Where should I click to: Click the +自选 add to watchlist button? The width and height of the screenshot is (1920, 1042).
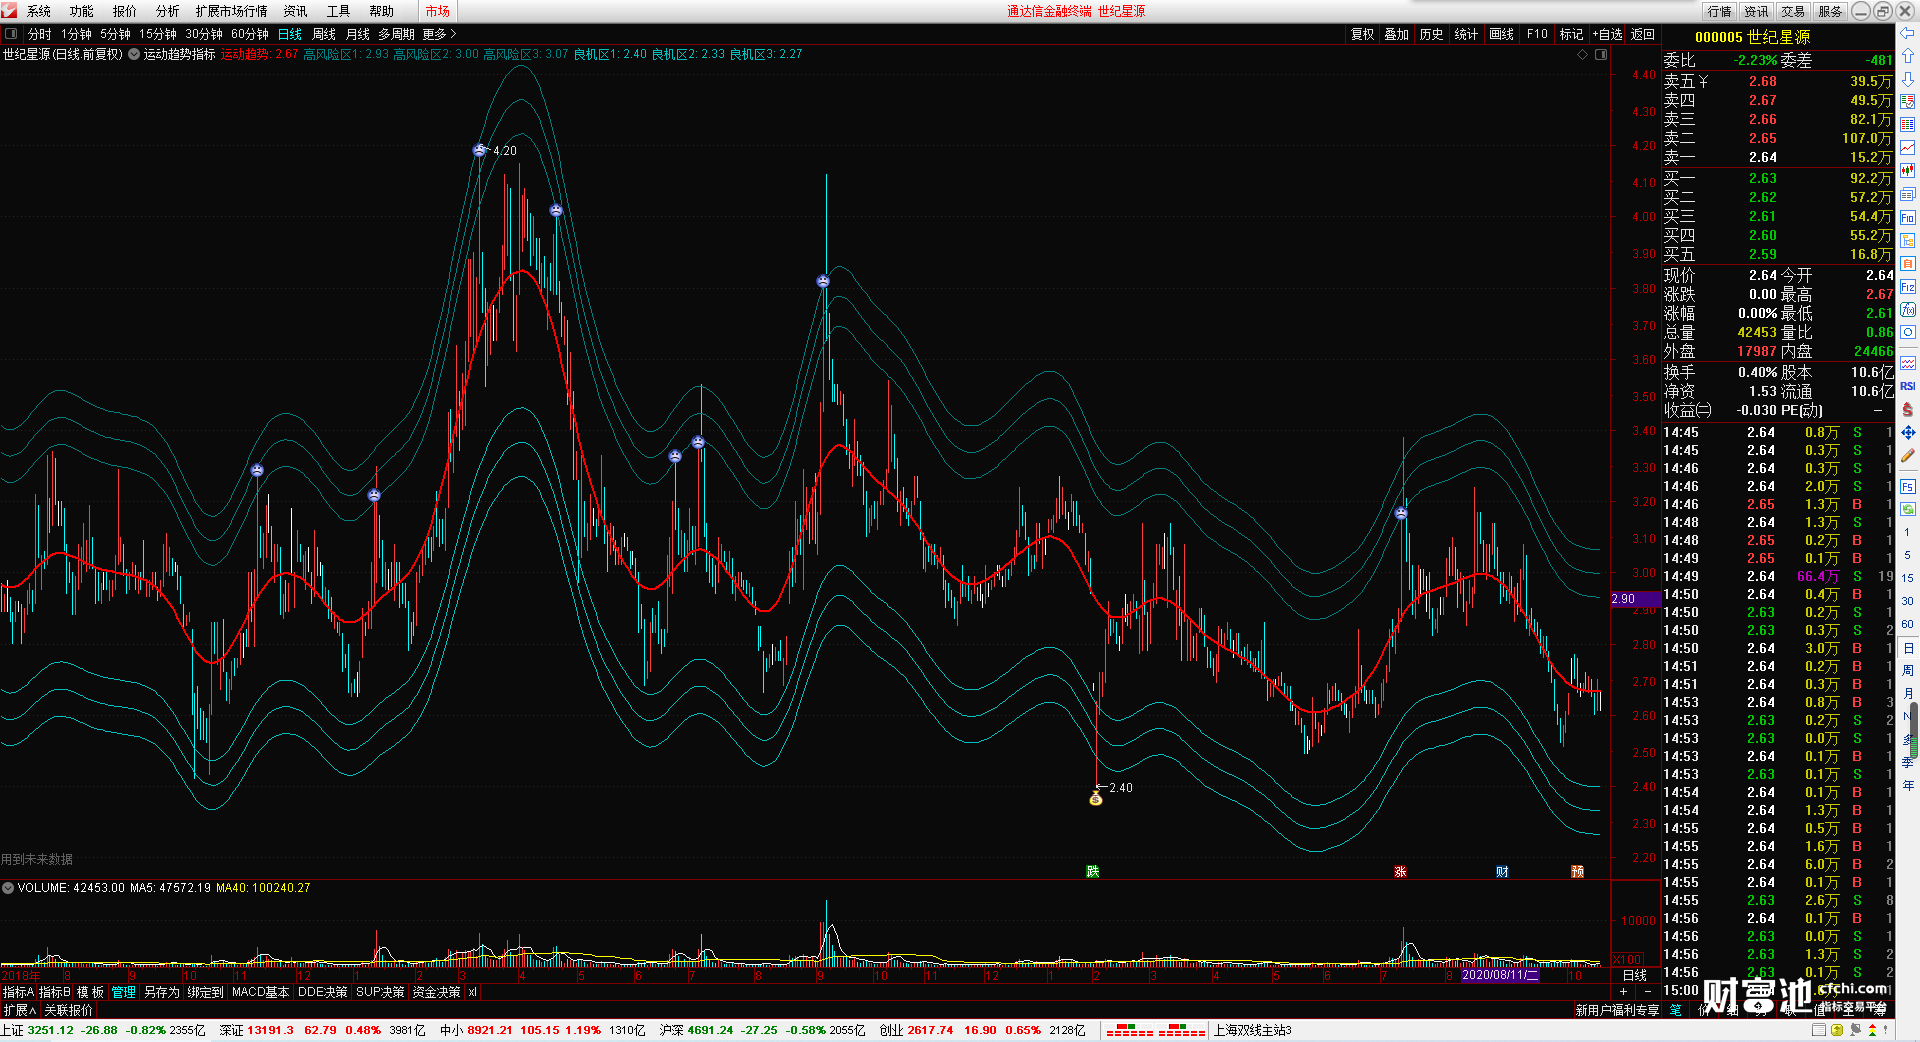[x=1607, y=34]
